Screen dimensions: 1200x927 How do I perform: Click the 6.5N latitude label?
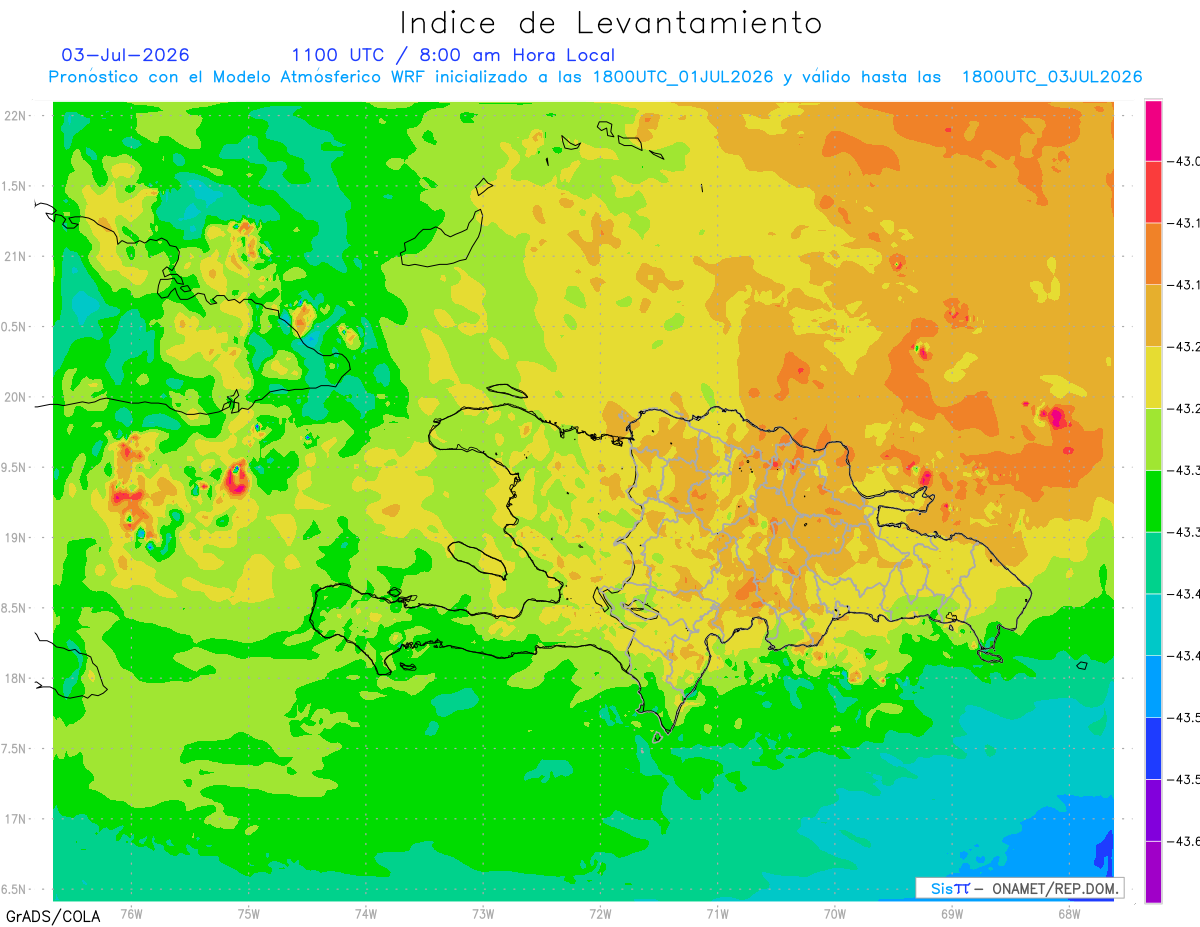coord(14,889)
